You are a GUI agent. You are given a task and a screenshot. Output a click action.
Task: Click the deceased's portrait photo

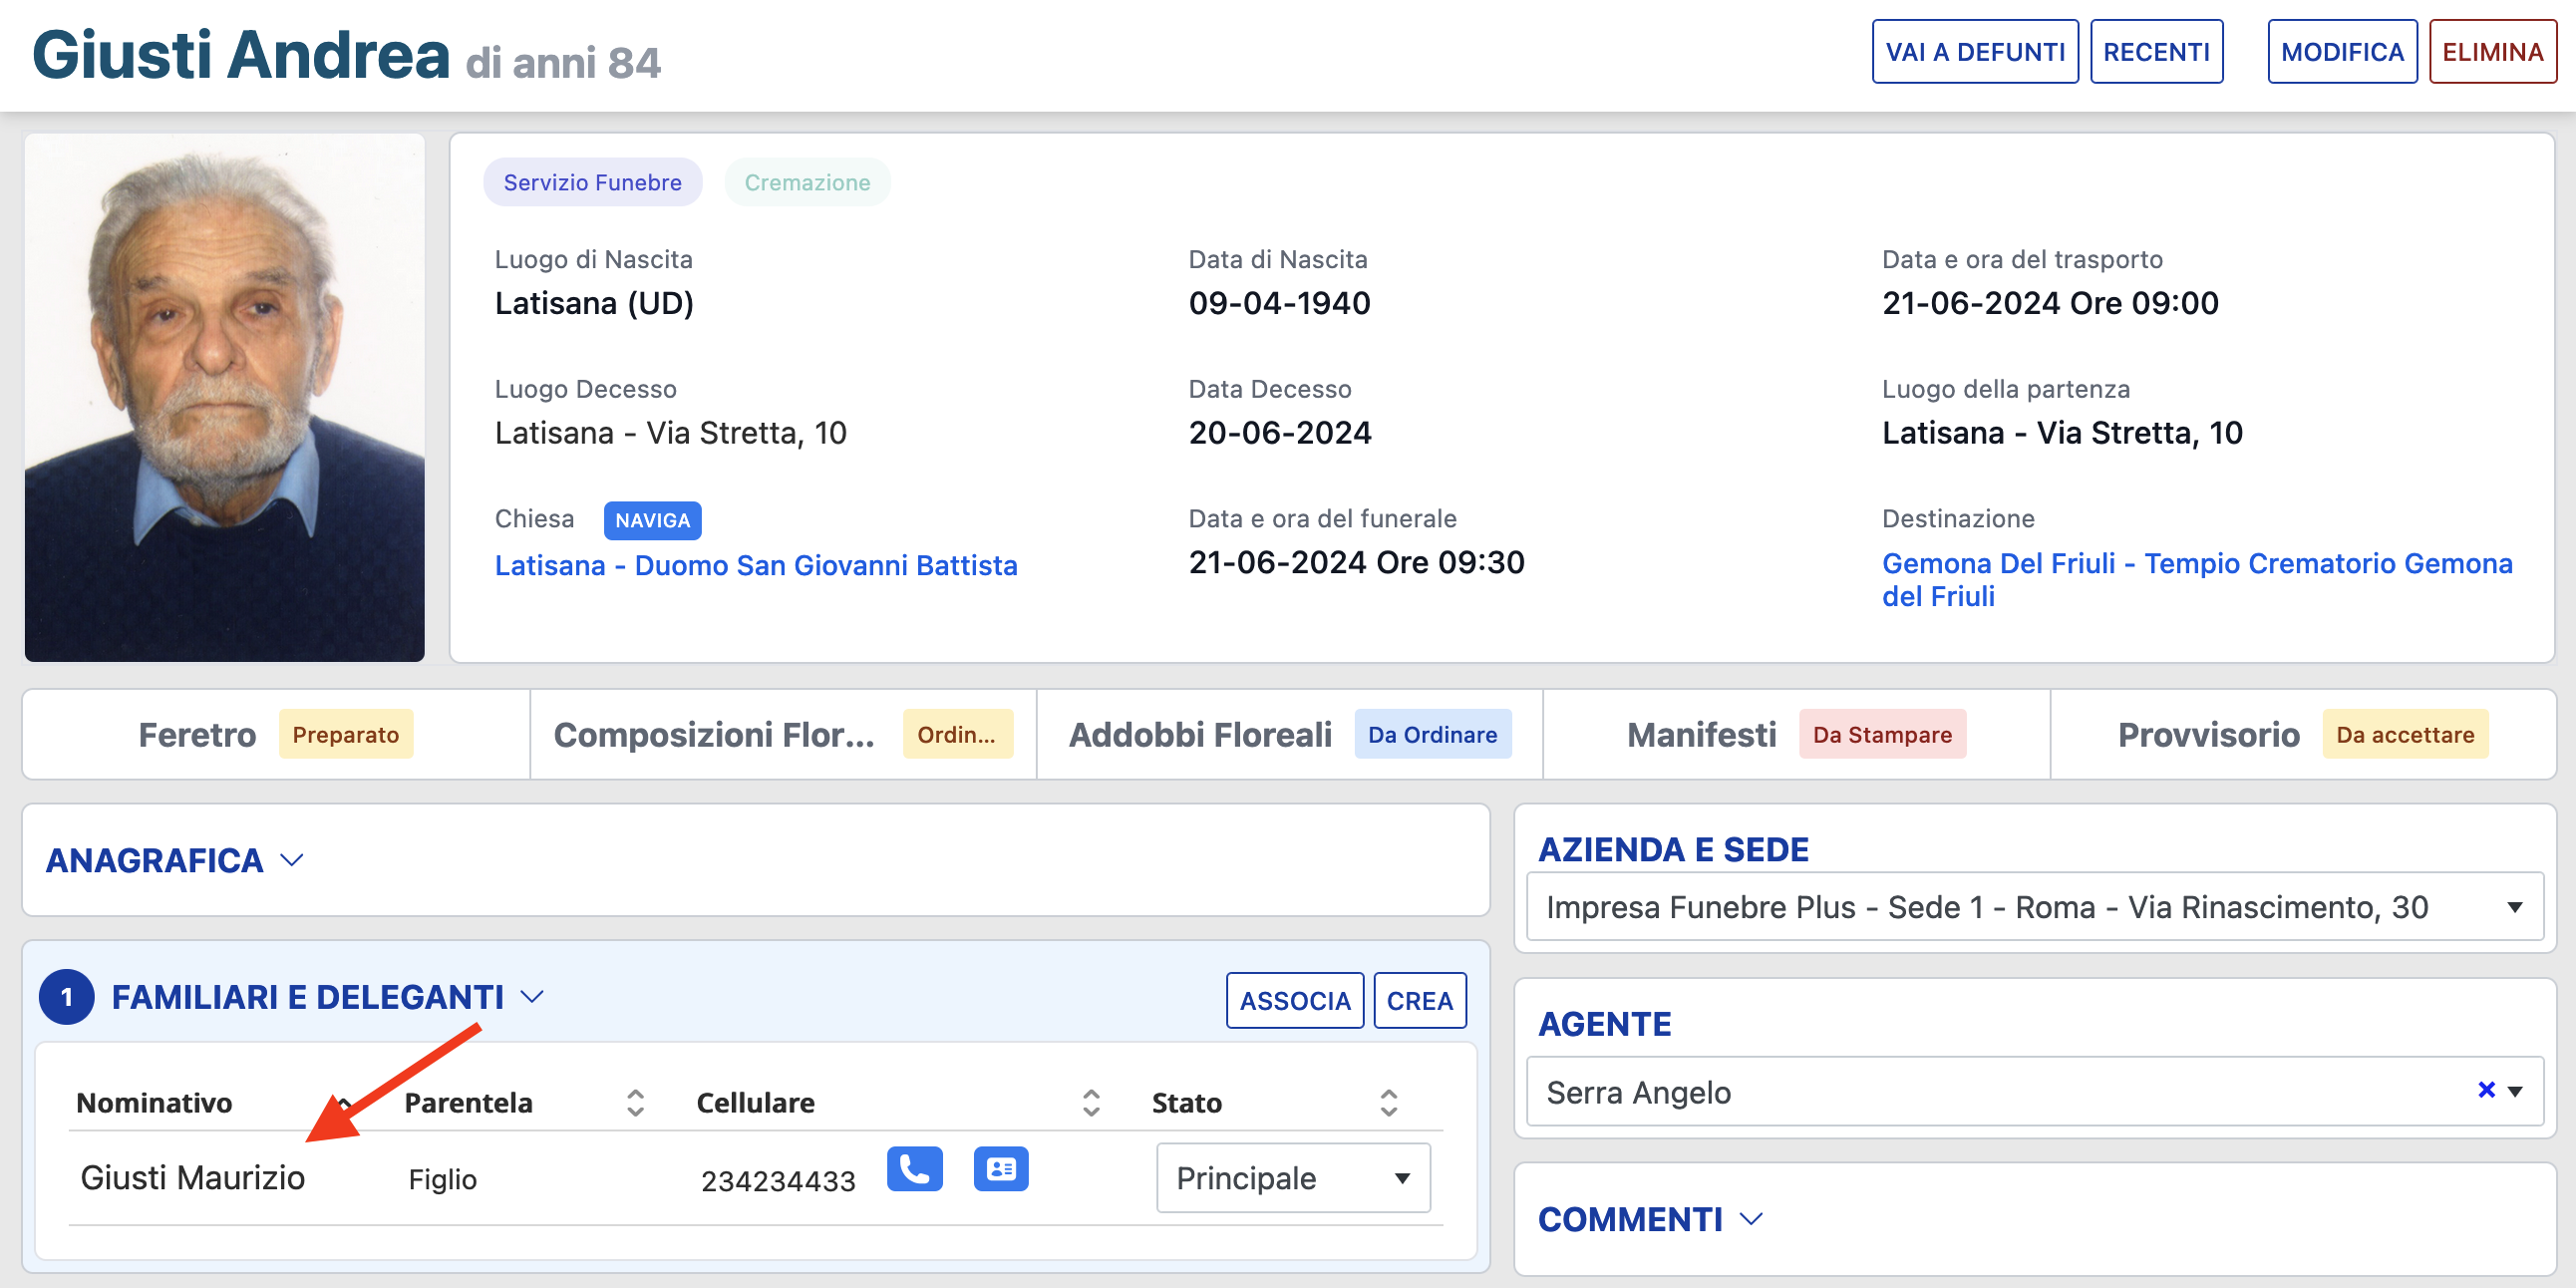pyautogui.click(x=225, y=398)
